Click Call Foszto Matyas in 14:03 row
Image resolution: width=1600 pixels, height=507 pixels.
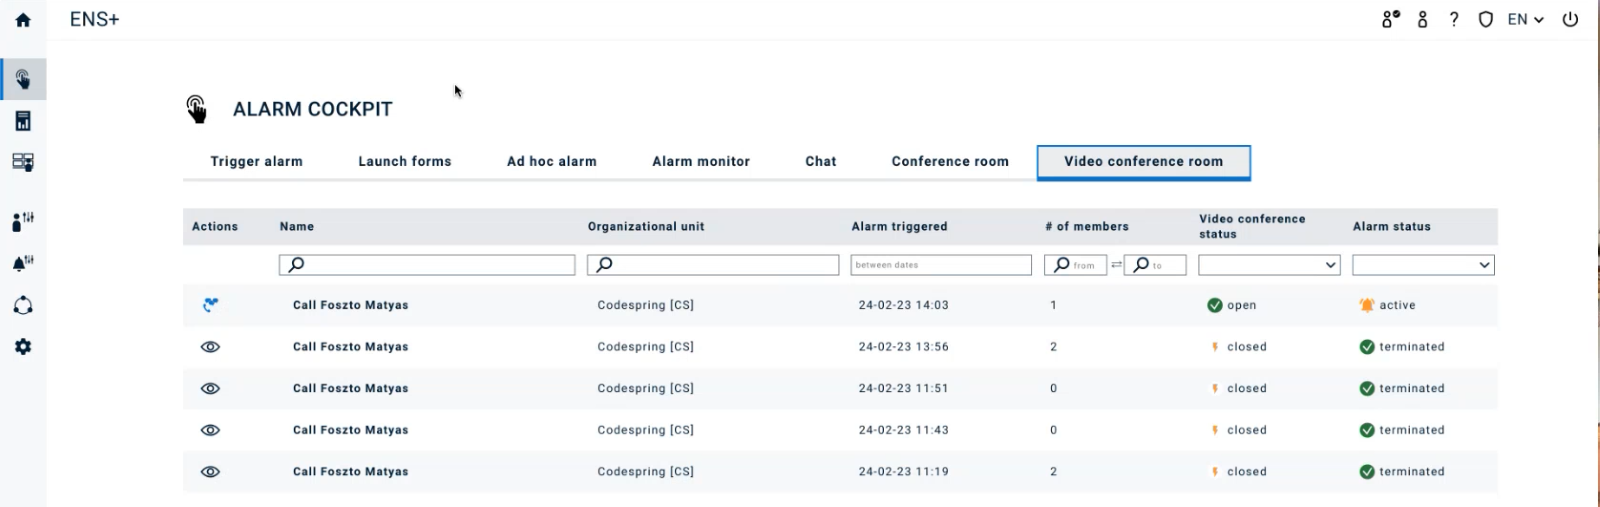351,305
